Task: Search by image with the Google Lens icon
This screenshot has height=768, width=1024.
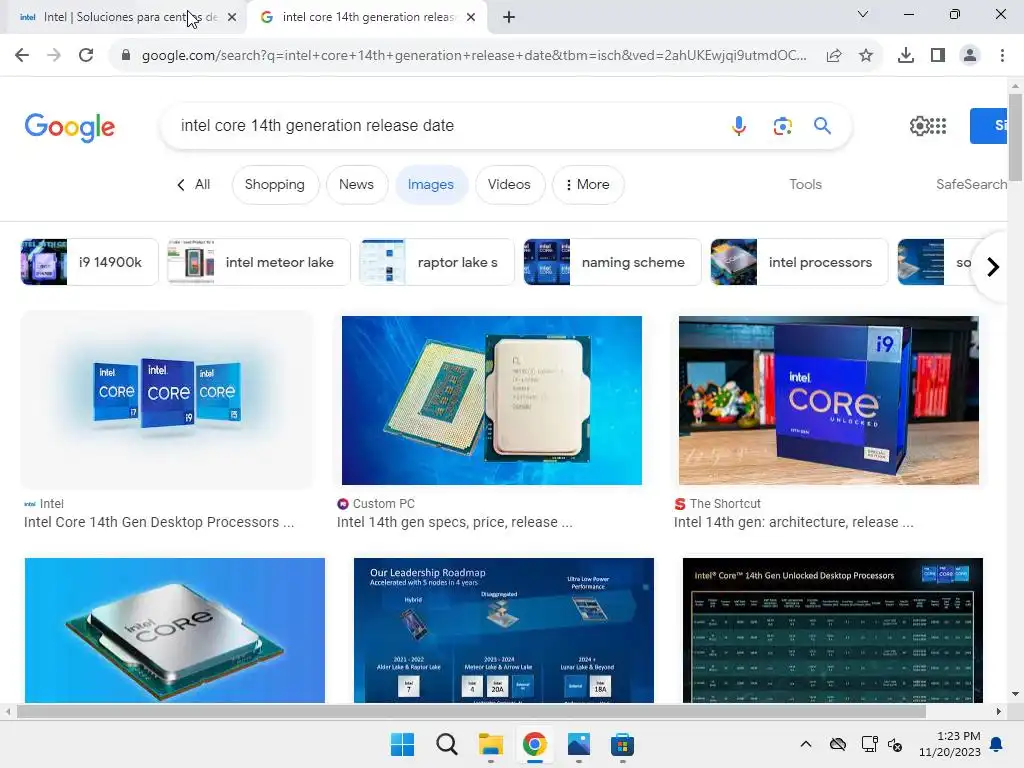Action: (782, 125)
